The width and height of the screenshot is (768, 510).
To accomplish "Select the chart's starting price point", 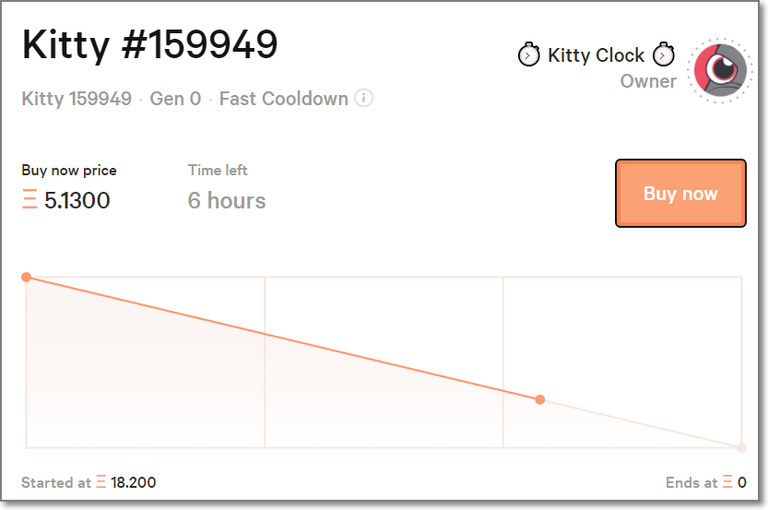I will click(x=26, y=277).
